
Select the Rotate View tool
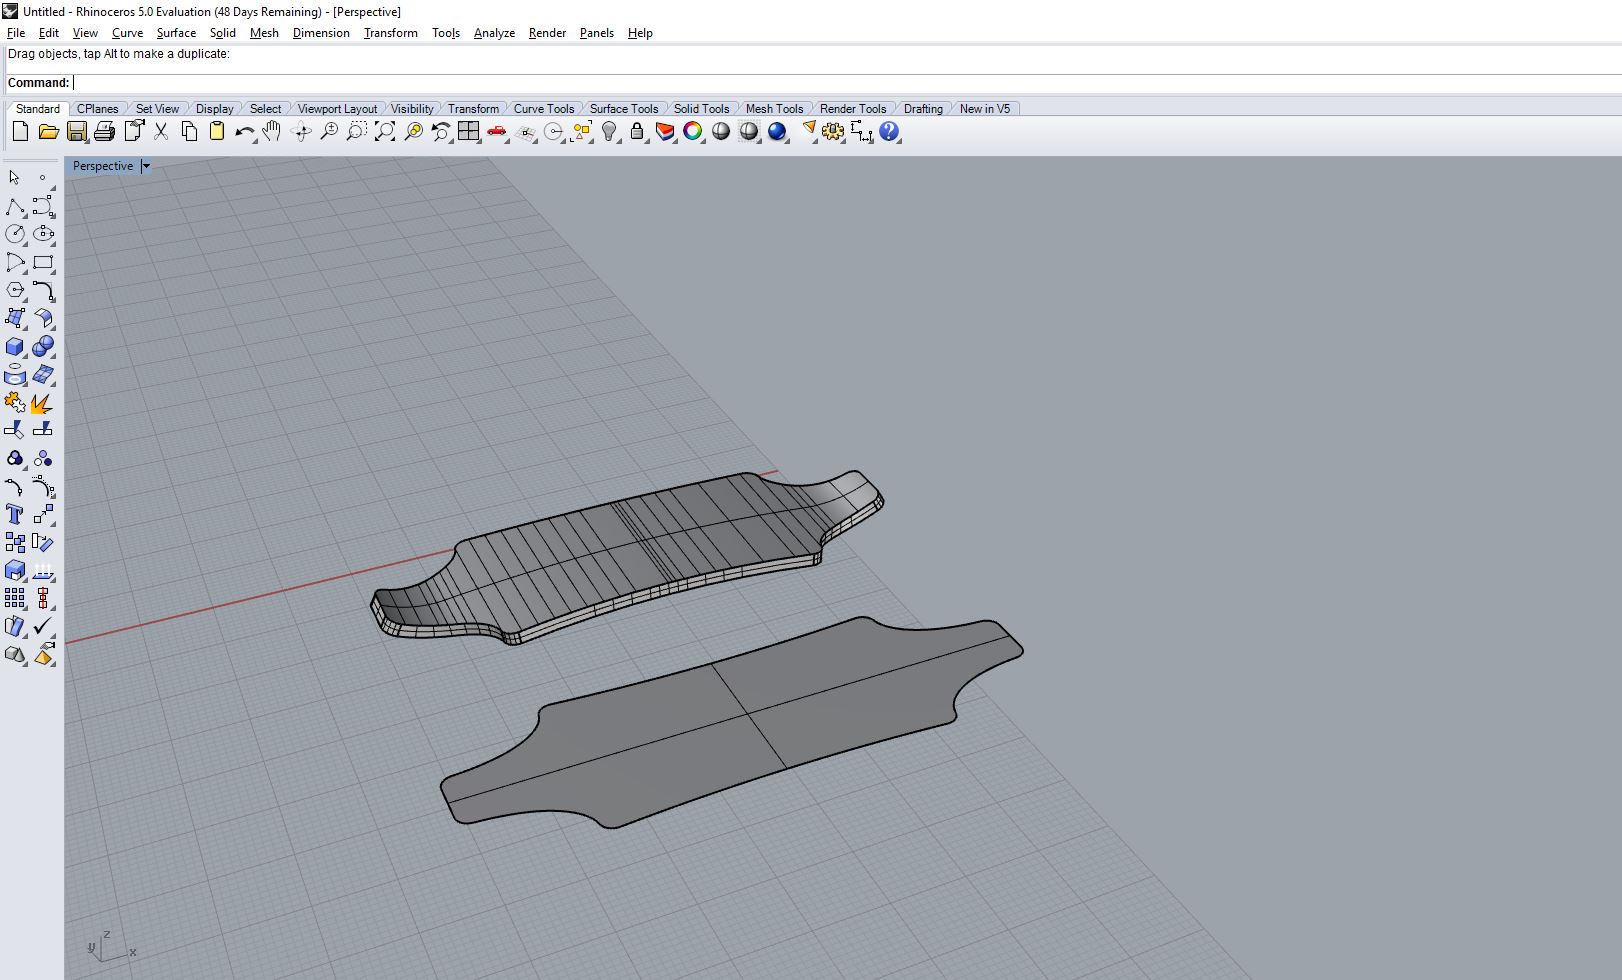click(301, 131)
